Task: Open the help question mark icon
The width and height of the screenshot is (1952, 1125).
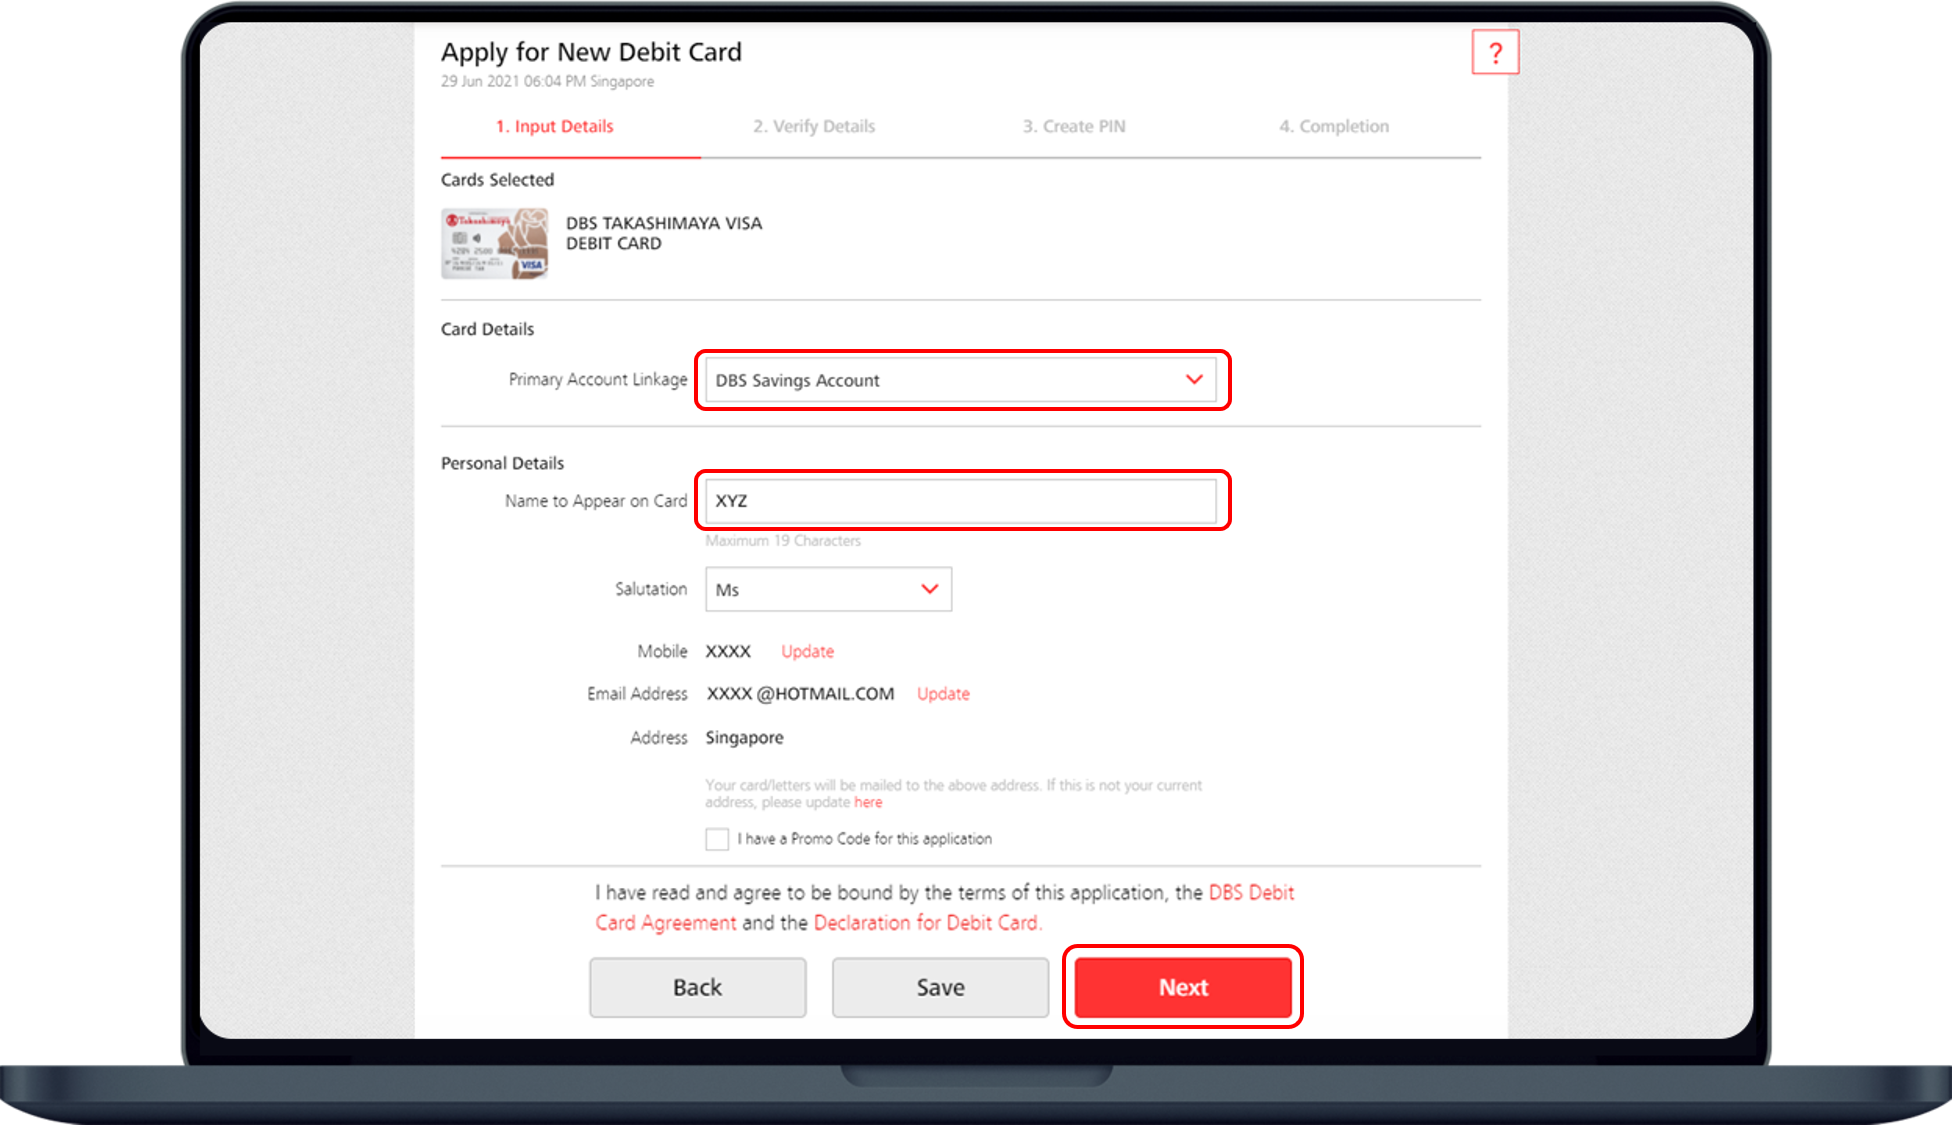Action: coord(1495,53)
